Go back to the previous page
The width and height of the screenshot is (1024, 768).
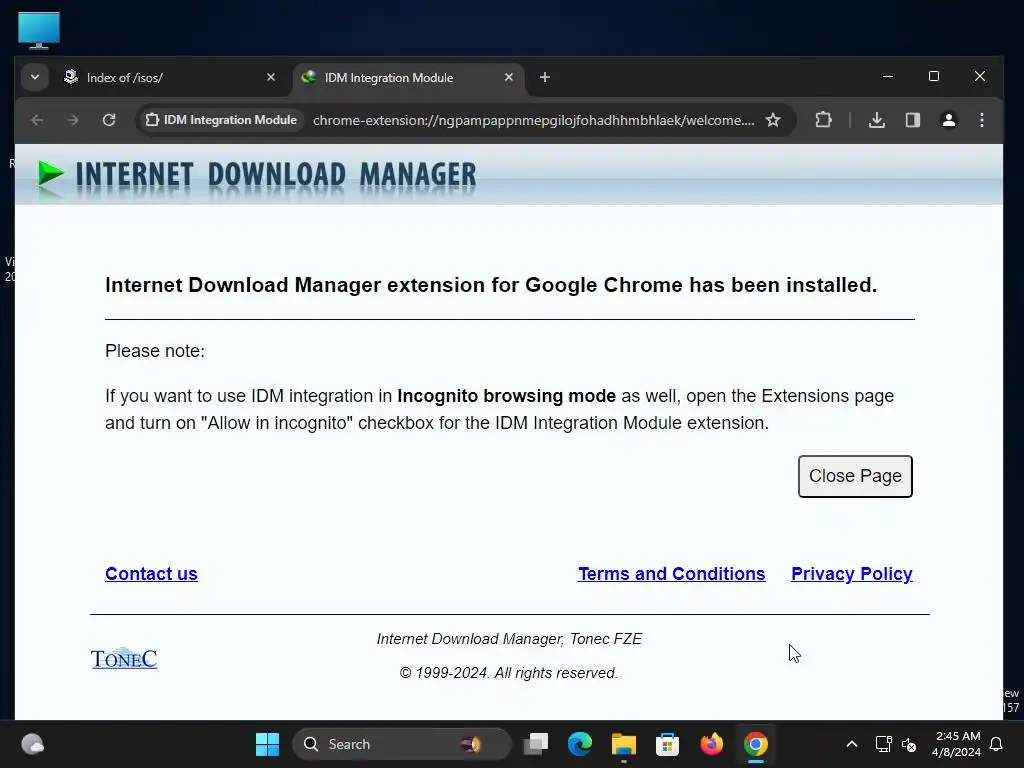coord(37,120)
